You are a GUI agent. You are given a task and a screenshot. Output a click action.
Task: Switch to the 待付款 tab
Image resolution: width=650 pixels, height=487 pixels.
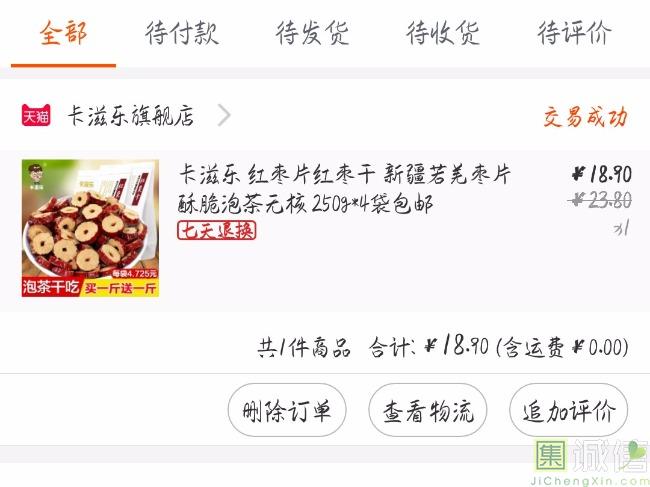(x=182, y=33)
